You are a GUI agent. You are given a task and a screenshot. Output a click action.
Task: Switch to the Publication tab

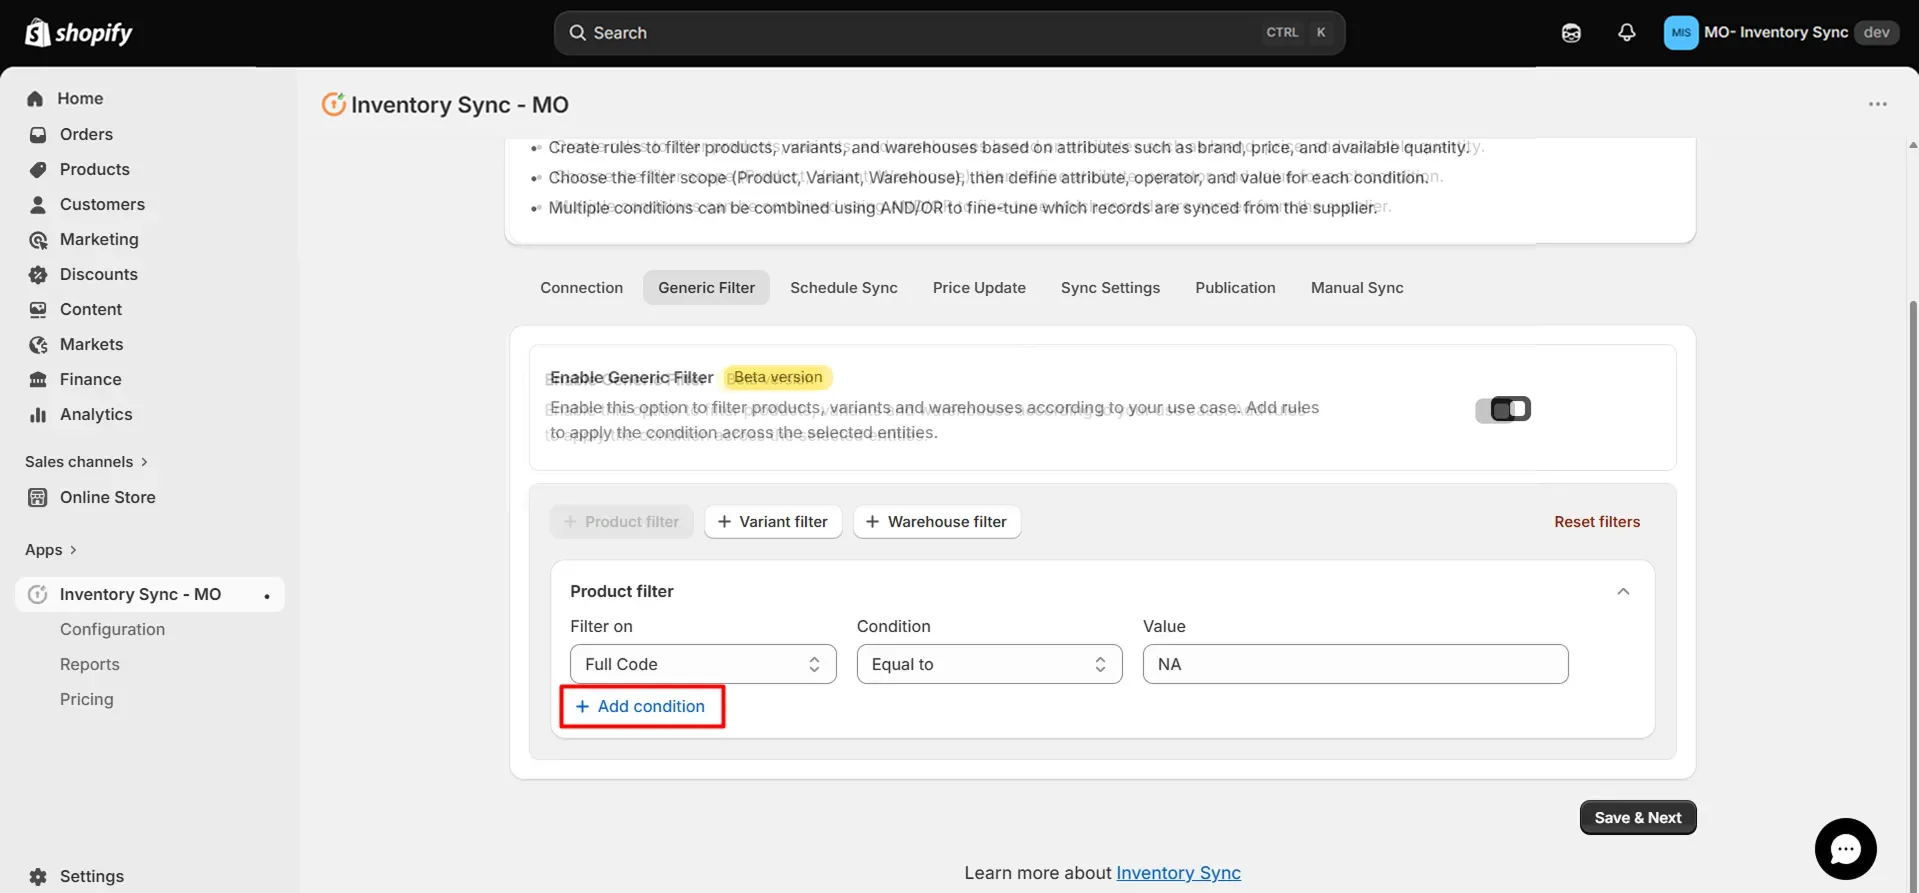tap(1235, 288)
